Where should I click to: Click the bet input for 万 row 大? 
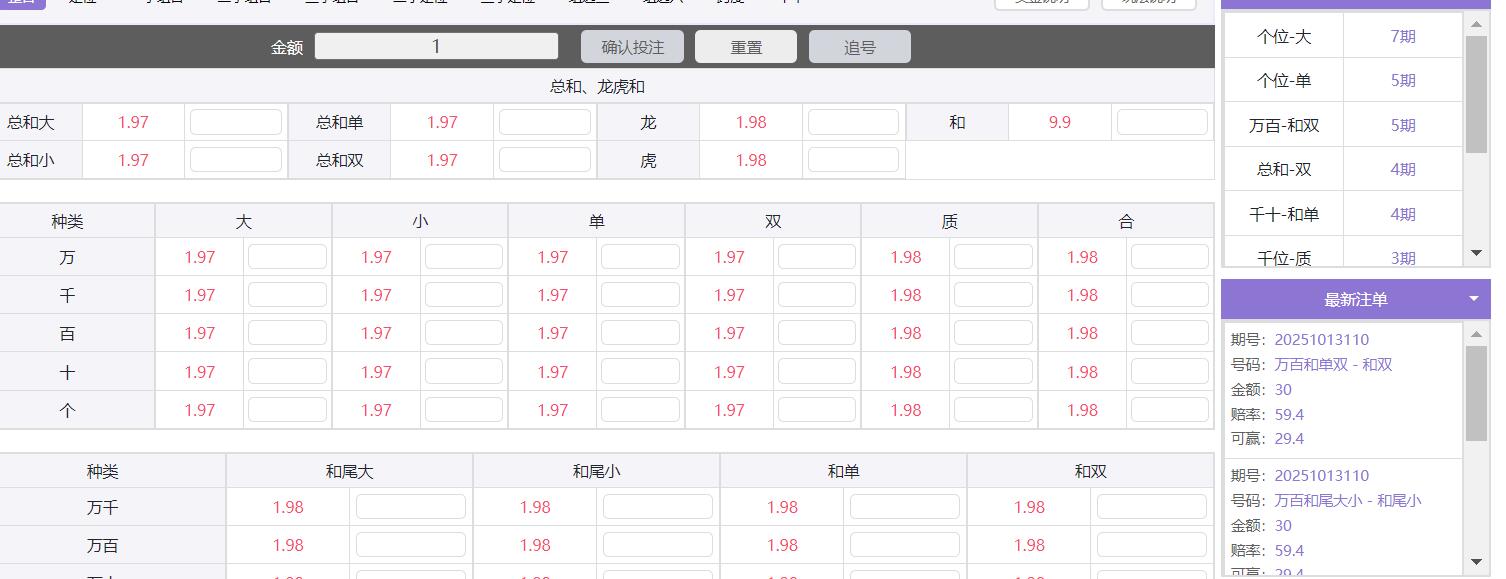287,256
